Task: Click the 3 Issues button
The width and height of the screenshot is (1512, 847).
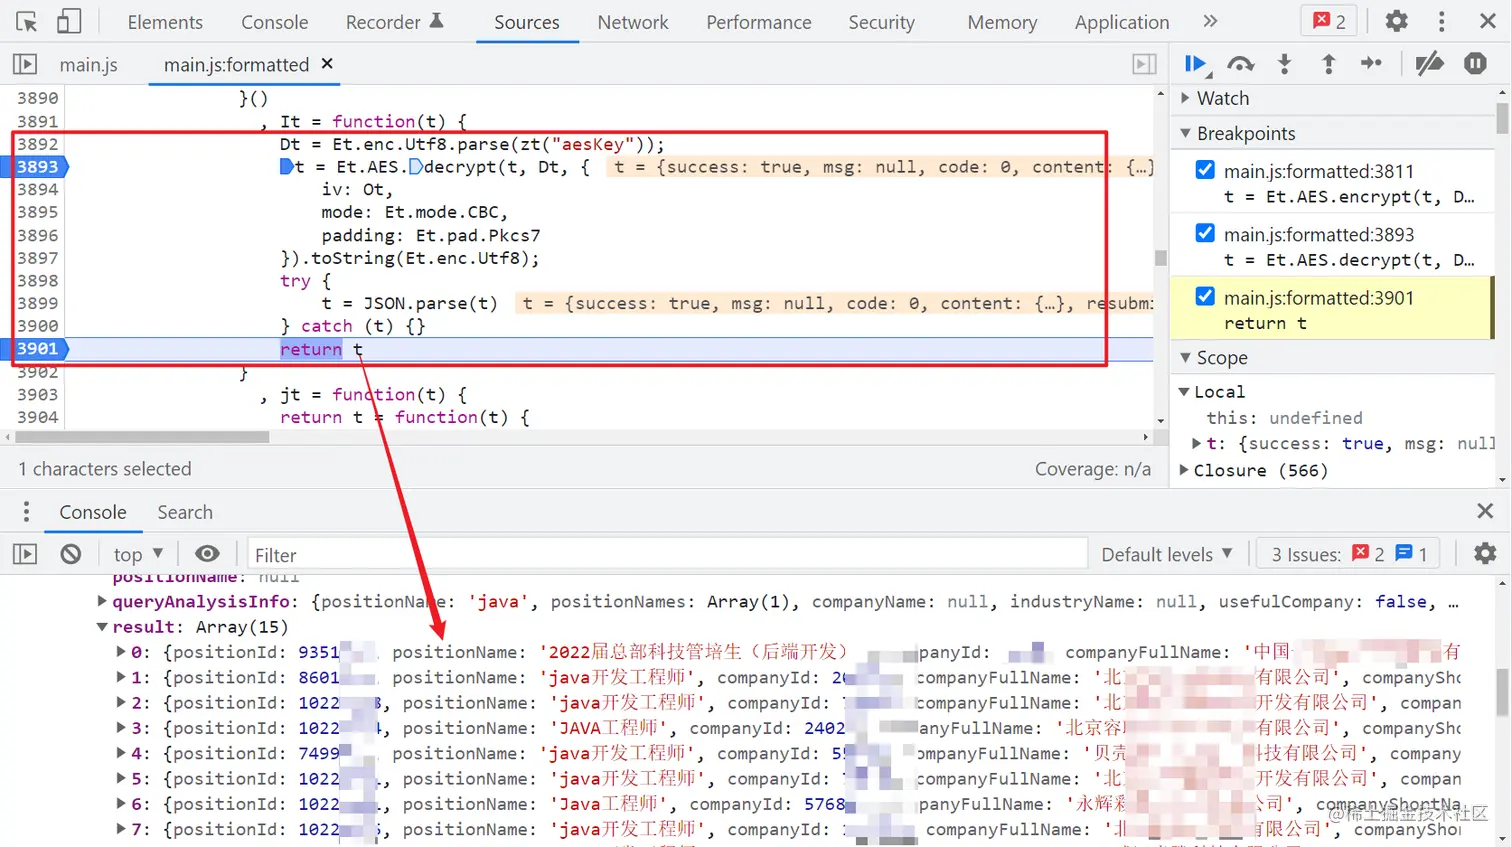Action: point(1347,554)
